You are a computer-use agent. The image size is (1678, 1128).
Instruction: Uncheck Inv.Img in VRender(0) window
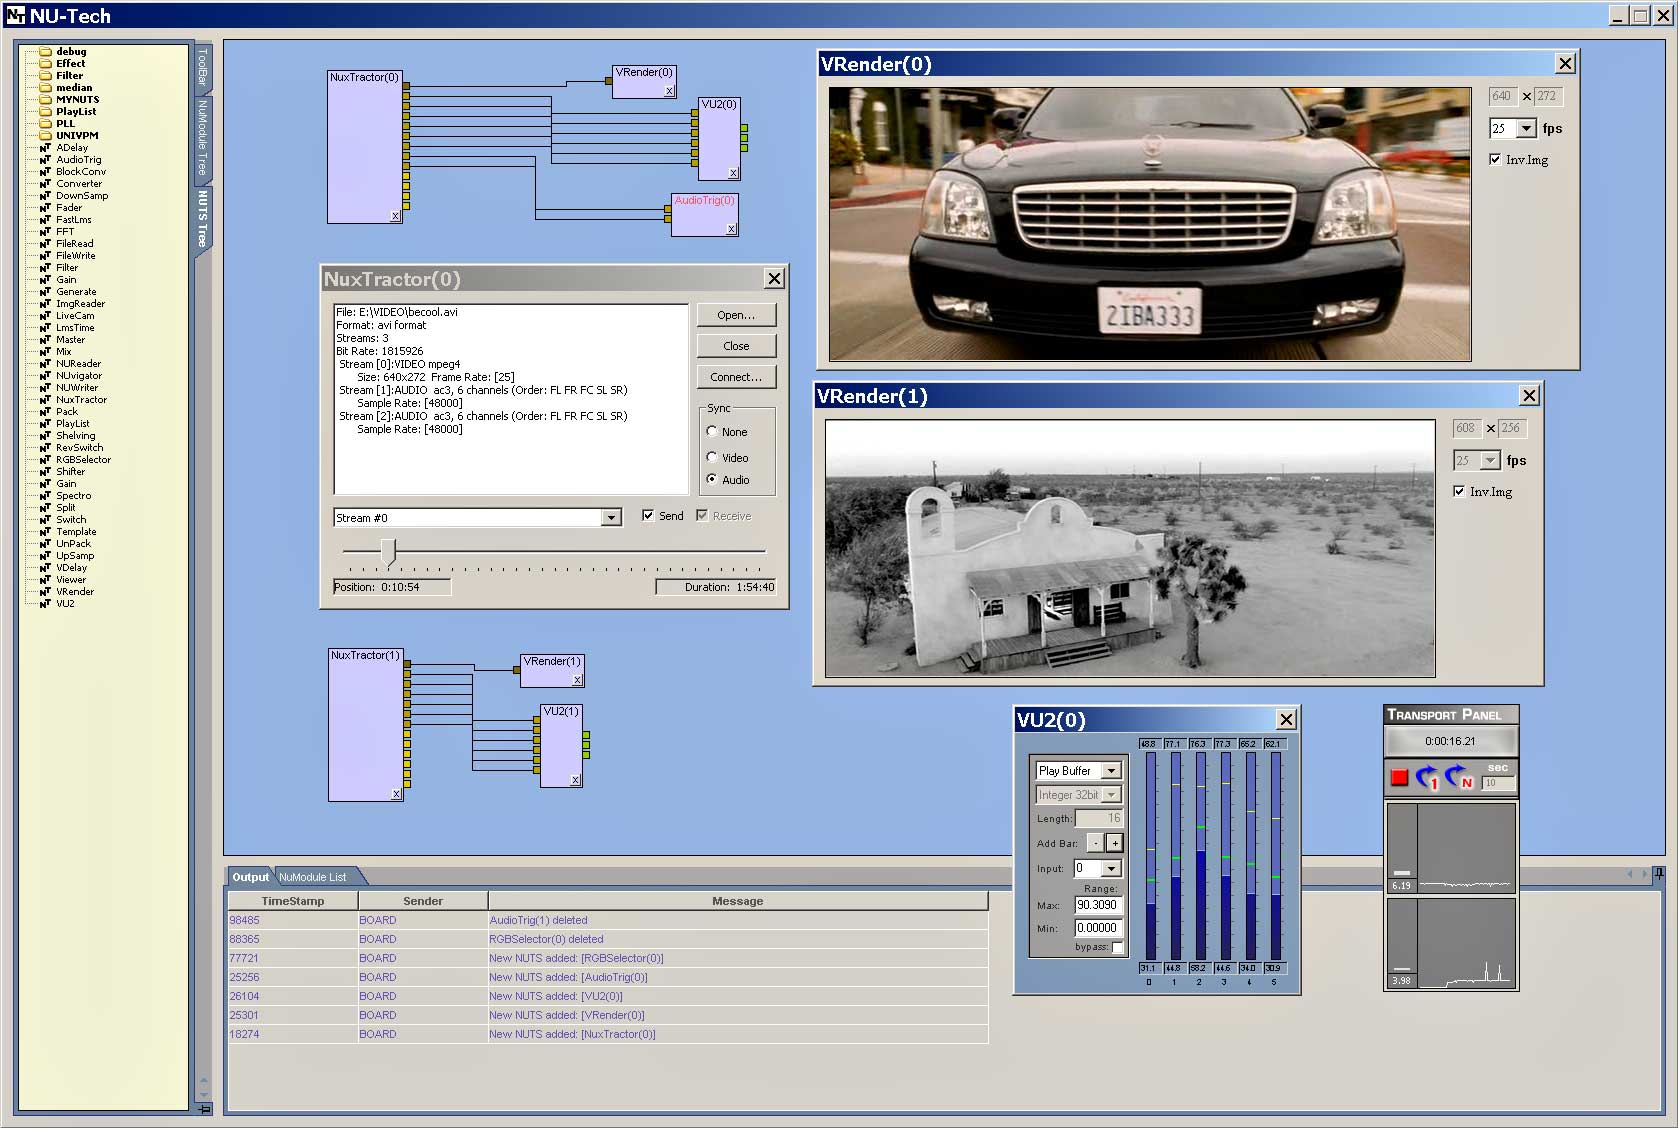pos(1495,160)
